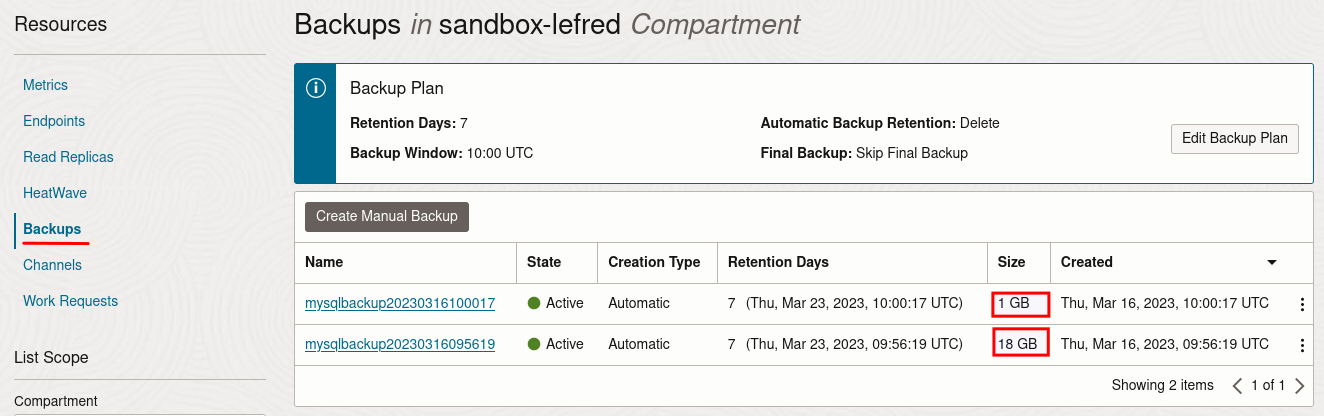The image size is (1324, 416).
Task: Open actions menu for mysqlbackup20230316095619
Action: click(x=1302, y=346)
